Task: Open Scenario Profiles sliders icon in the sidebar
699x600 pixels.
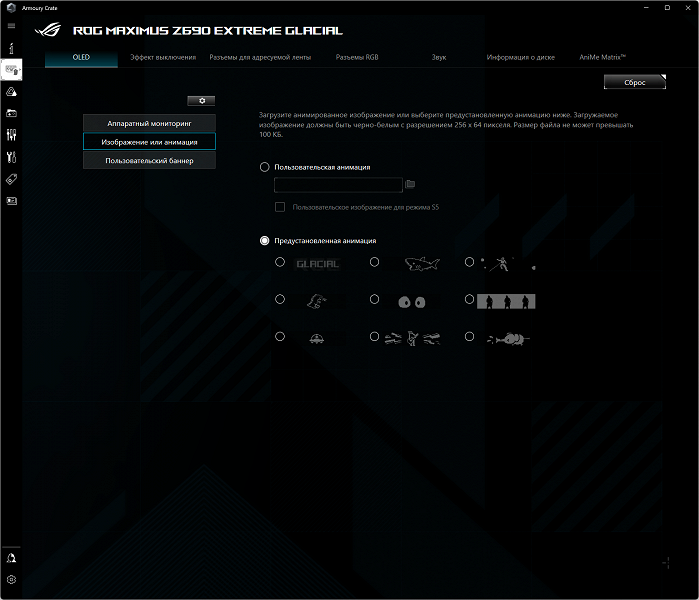Action: pyautogui.click(x=11, y=135)
